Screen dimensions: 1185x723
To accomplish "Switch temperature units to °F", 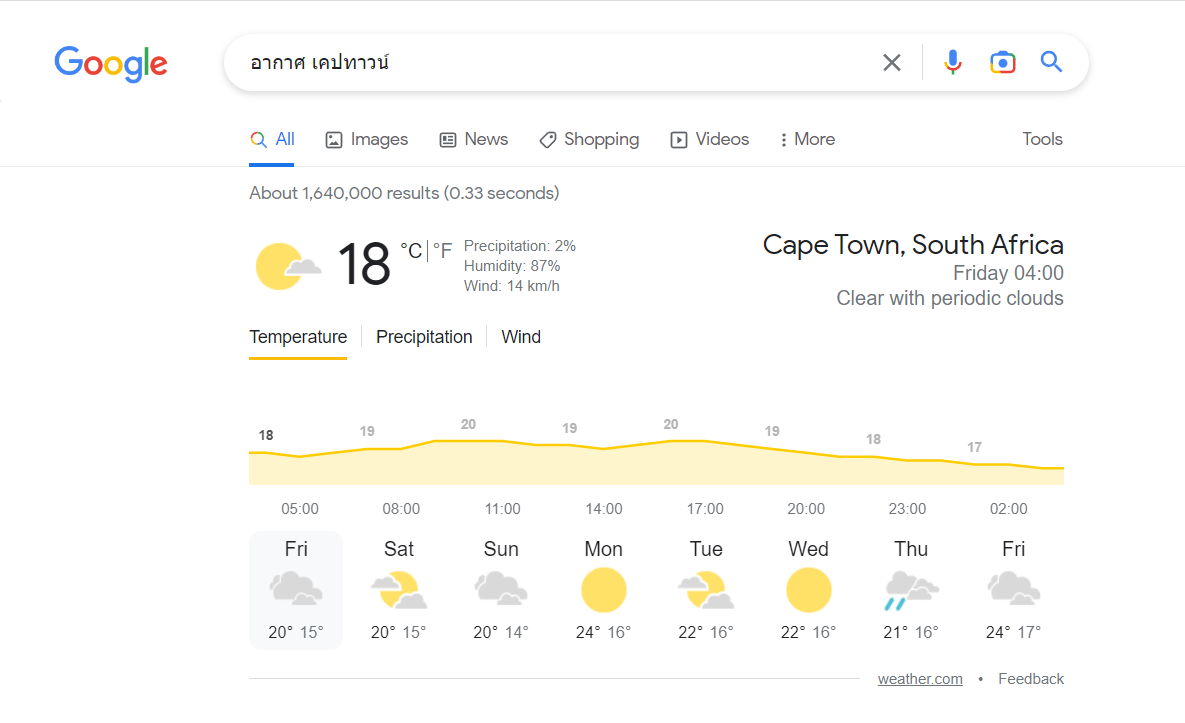I will [x=442, y=250].
